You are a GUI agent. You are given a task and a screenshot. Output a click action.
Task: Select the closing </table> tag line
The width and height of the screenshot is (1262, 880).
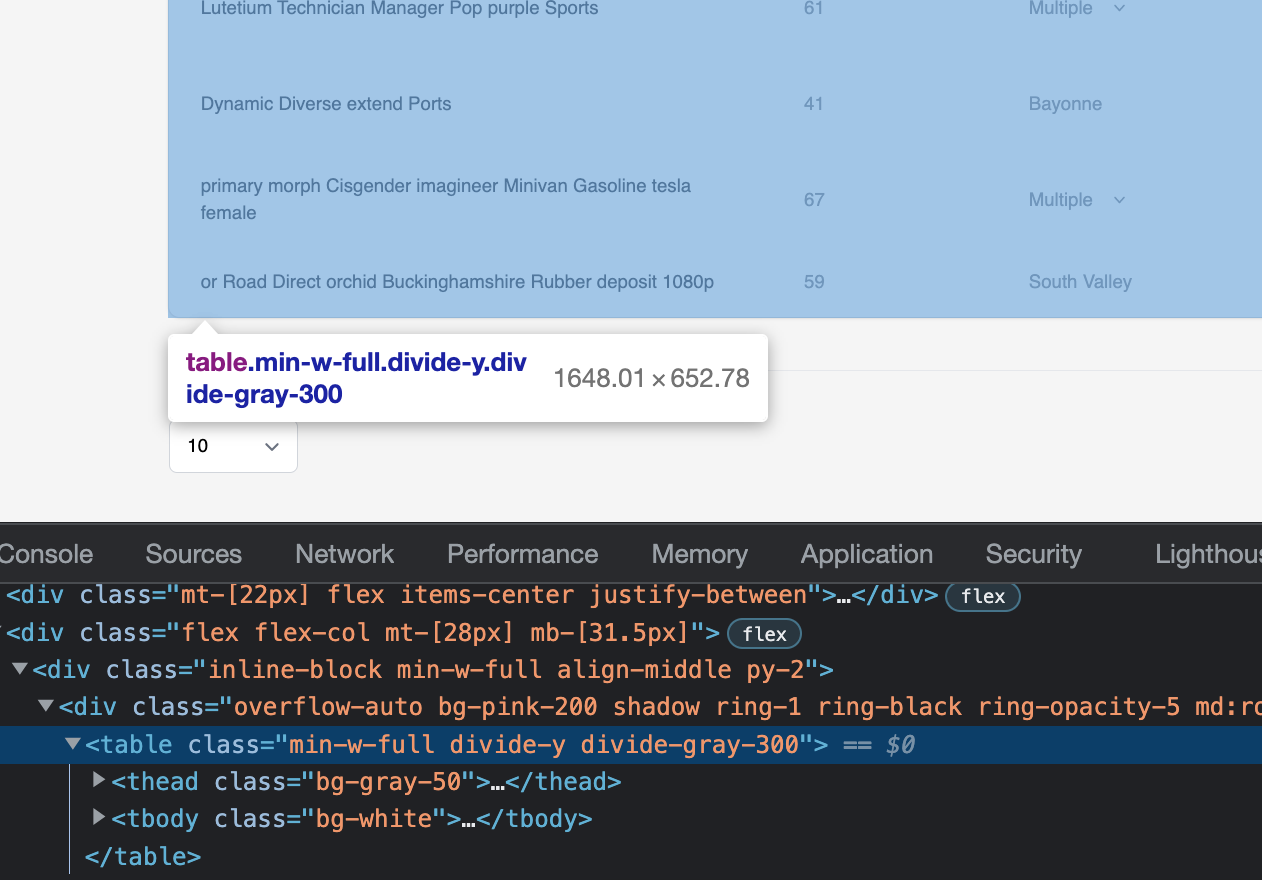coord(143,856)
